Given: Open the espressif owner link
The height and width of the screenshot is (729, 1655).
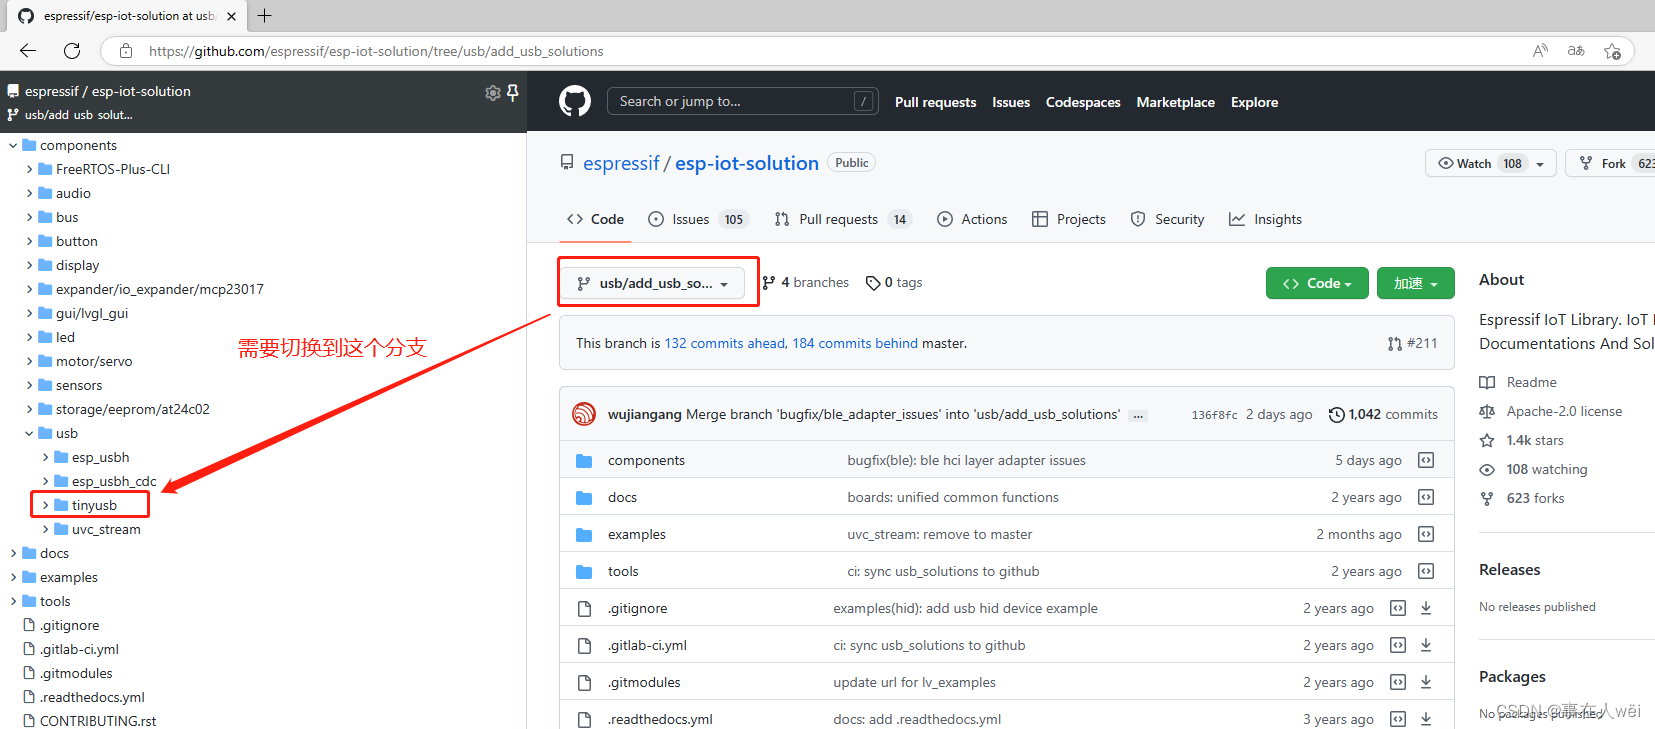Looking at the screenshot, I should point(621,163).
